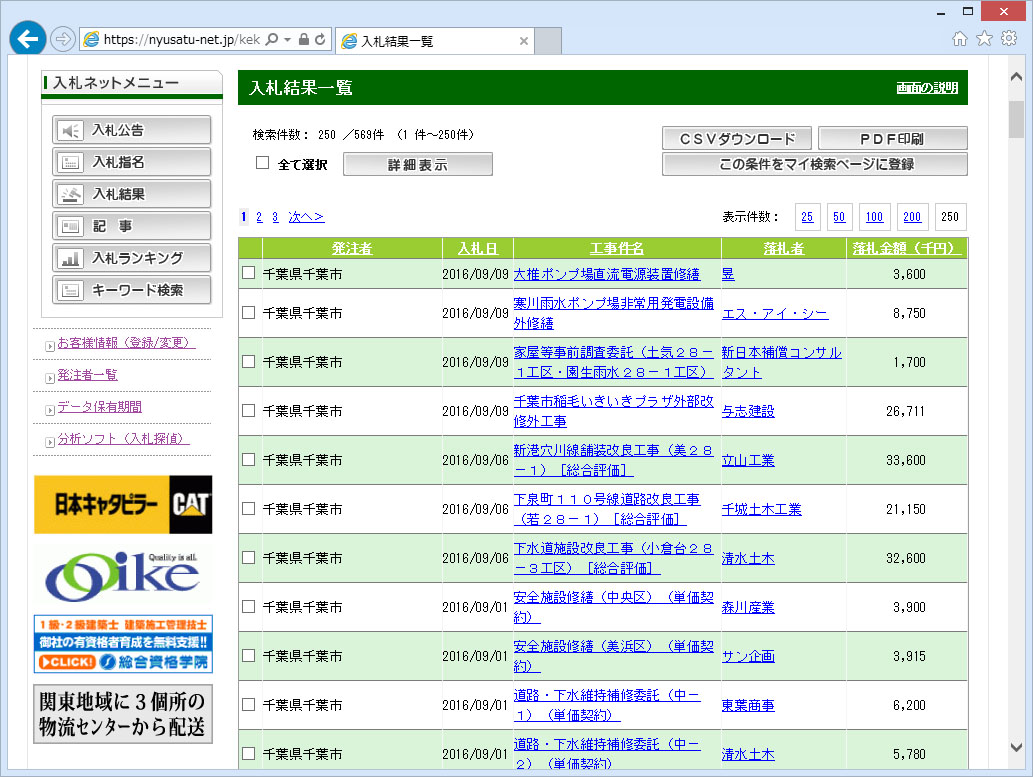
Task: Check the 全て選択 checkbox
Action: pos(262,163)
